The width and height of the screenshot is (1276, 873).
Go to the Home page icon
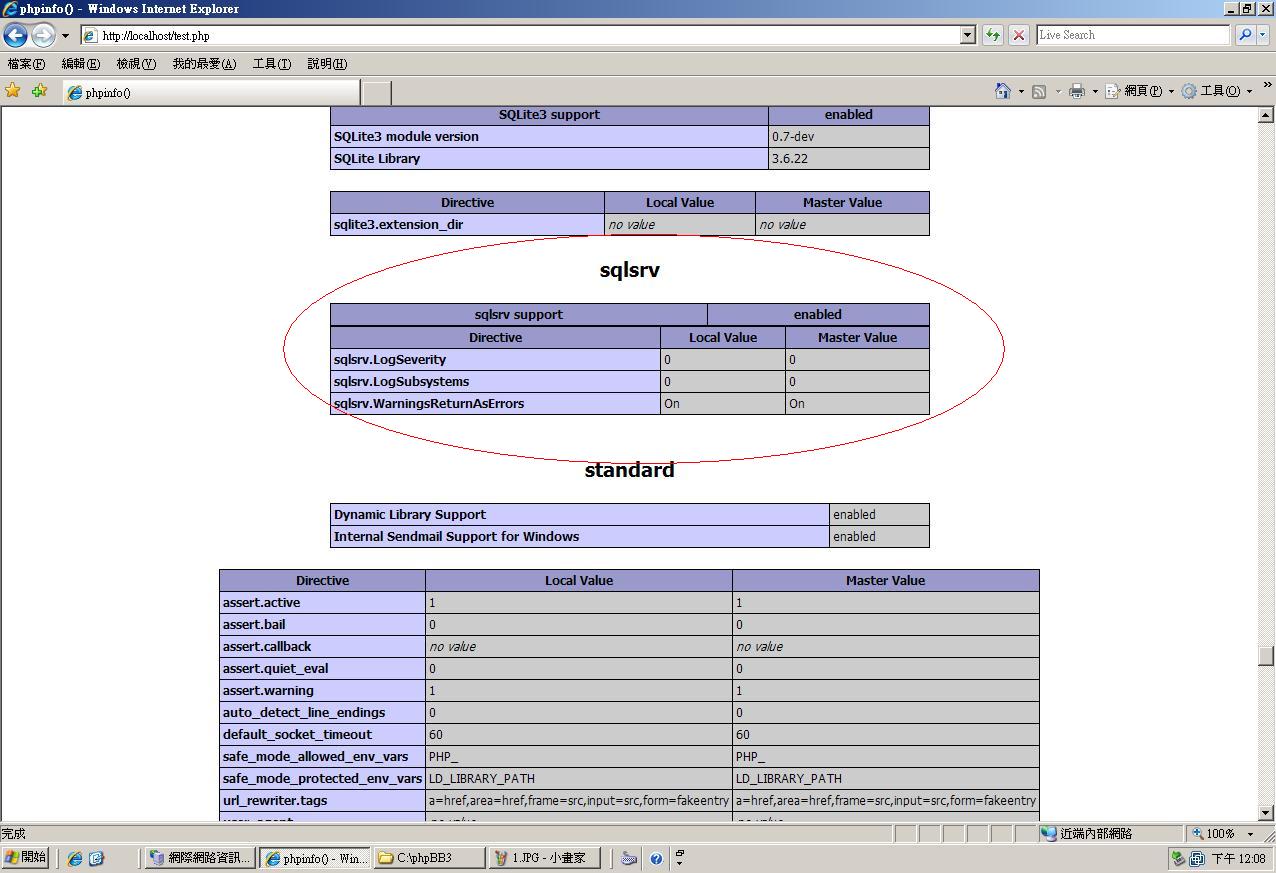point(1003,91)
